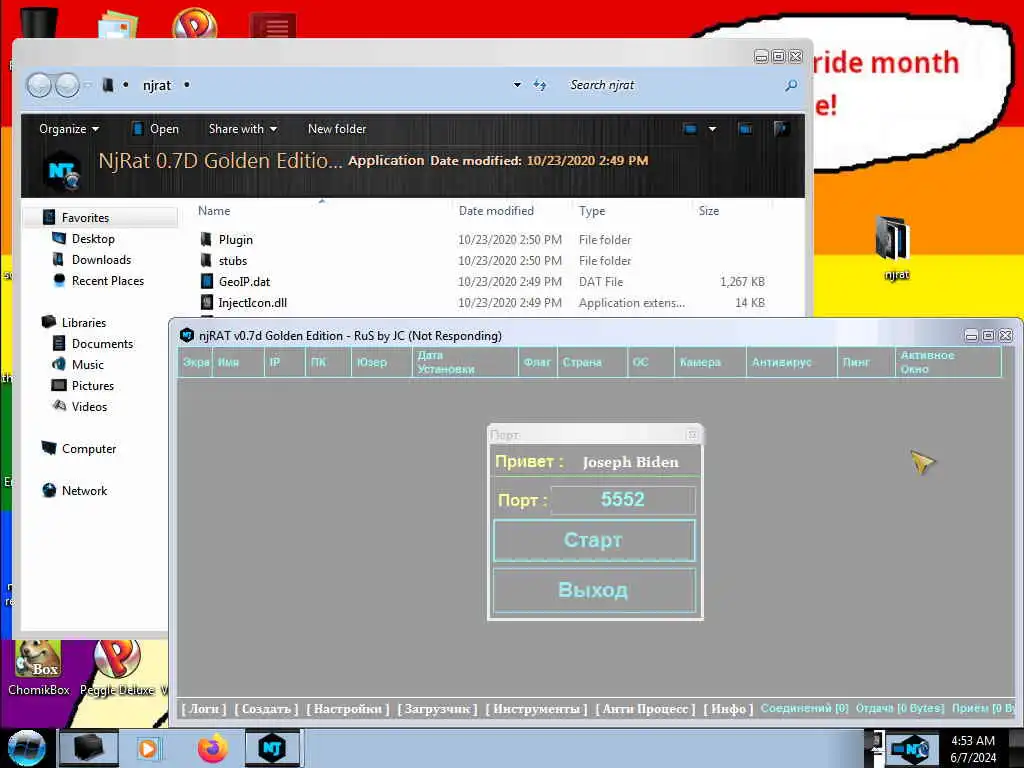Close the Порт dialog
The image size is (1024, 768).
click(x=692, y=434)
